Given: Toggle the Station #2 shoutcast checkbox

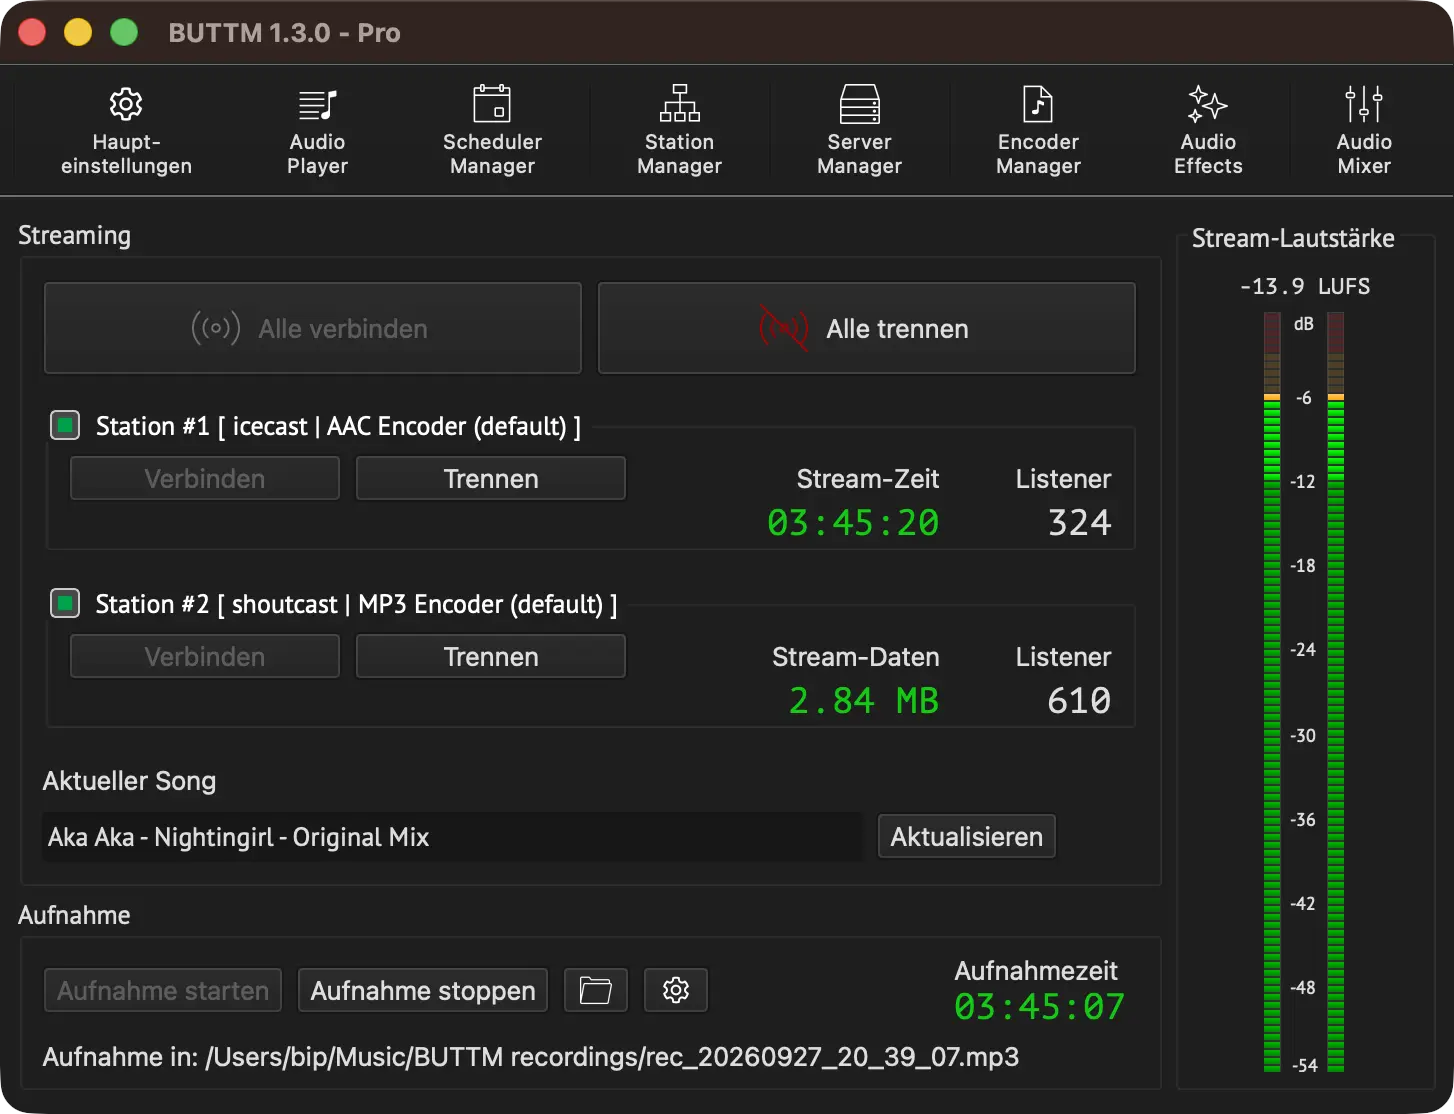Looking at the screenshot, I should pos(65,603).
